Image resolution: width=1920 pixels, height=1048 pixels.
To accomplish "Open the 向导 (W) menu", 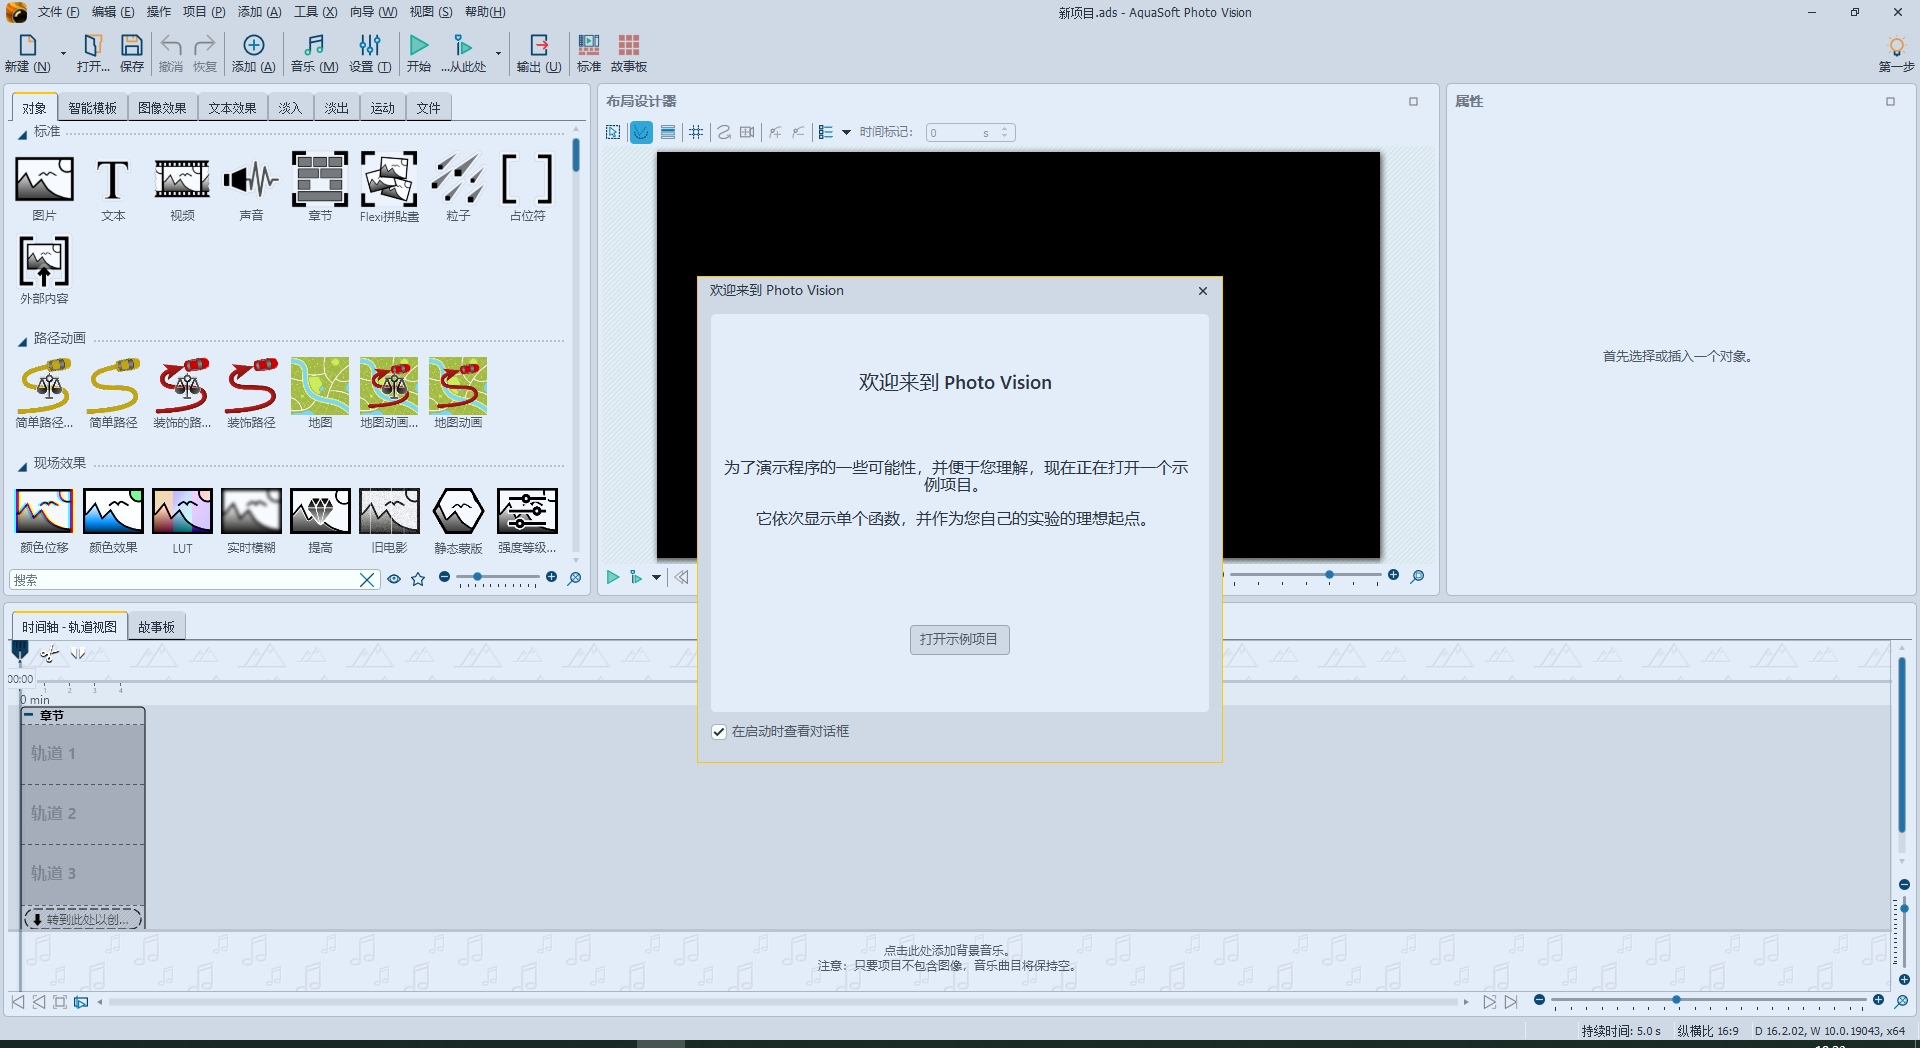I will 373,12.
